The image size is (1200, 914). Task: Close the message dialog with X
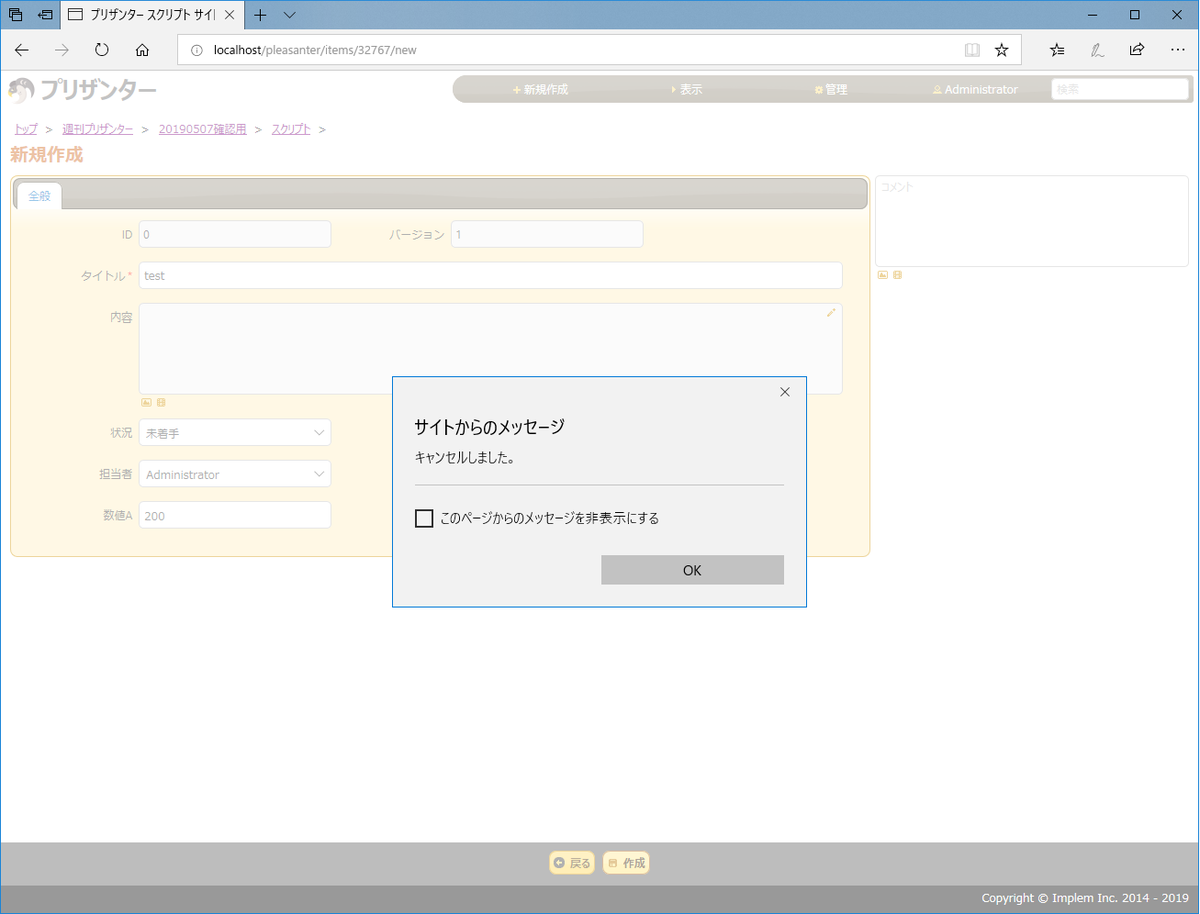coord(785,392)
